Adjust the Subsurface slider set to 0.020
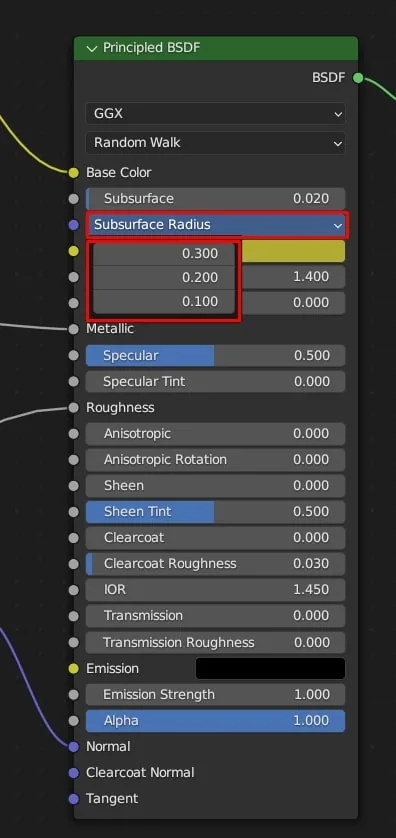 click(x=215, y=199)
